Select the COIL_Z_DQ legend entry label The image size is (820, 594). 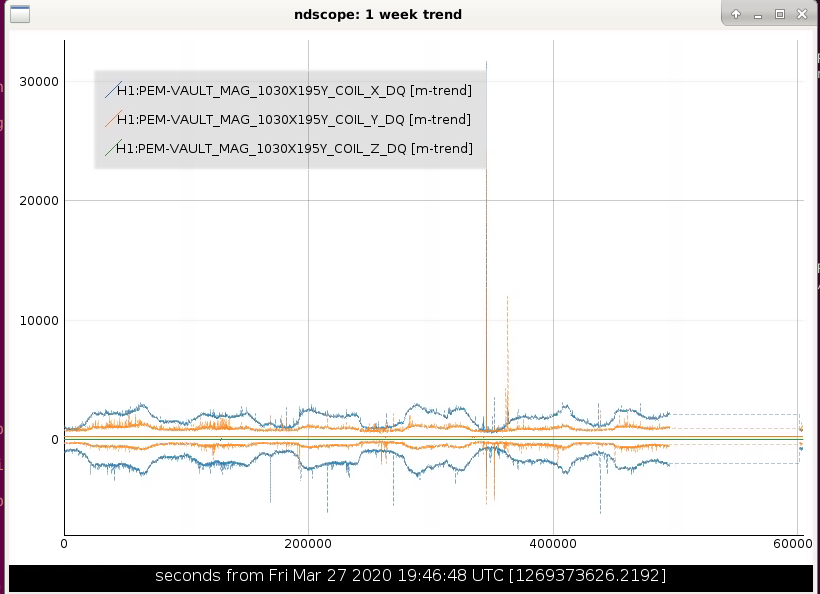click(x=294, y=148)
